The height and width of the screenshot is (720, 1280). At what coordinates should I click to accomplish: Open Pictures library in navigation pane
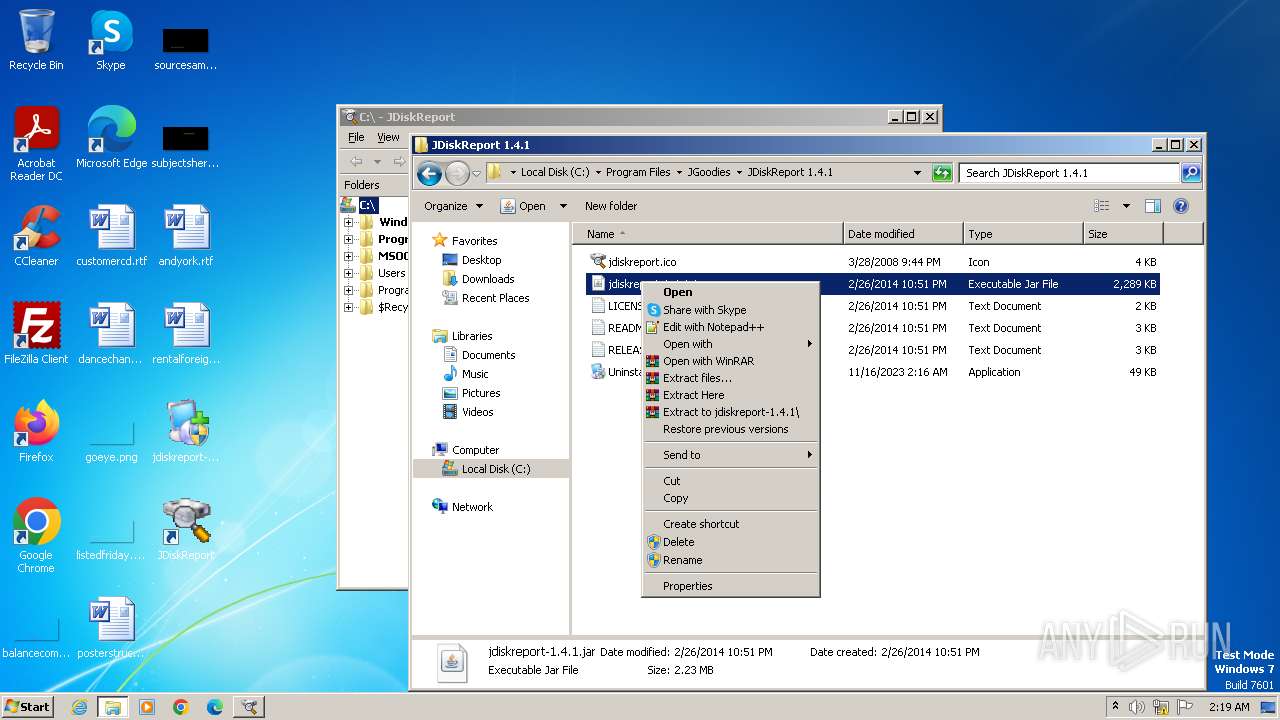point(481,393)
